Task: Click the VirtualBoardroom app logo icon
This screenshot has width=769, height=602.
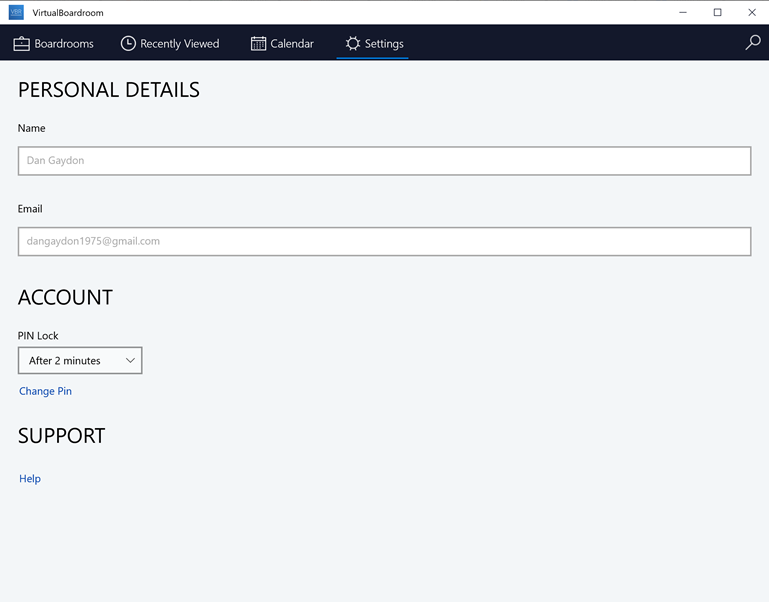Action: tap(16, 12)
